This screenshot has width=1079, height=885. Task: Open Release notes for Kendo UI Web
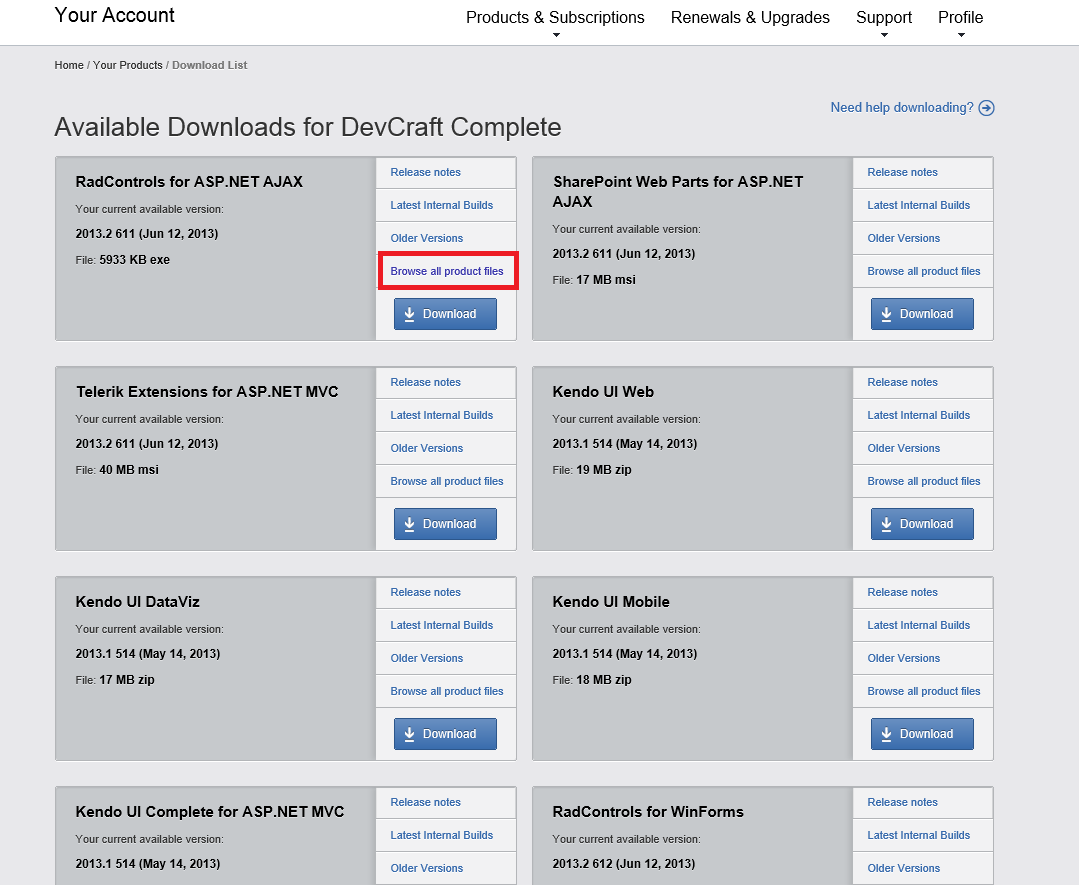click(x=902, y=383)
